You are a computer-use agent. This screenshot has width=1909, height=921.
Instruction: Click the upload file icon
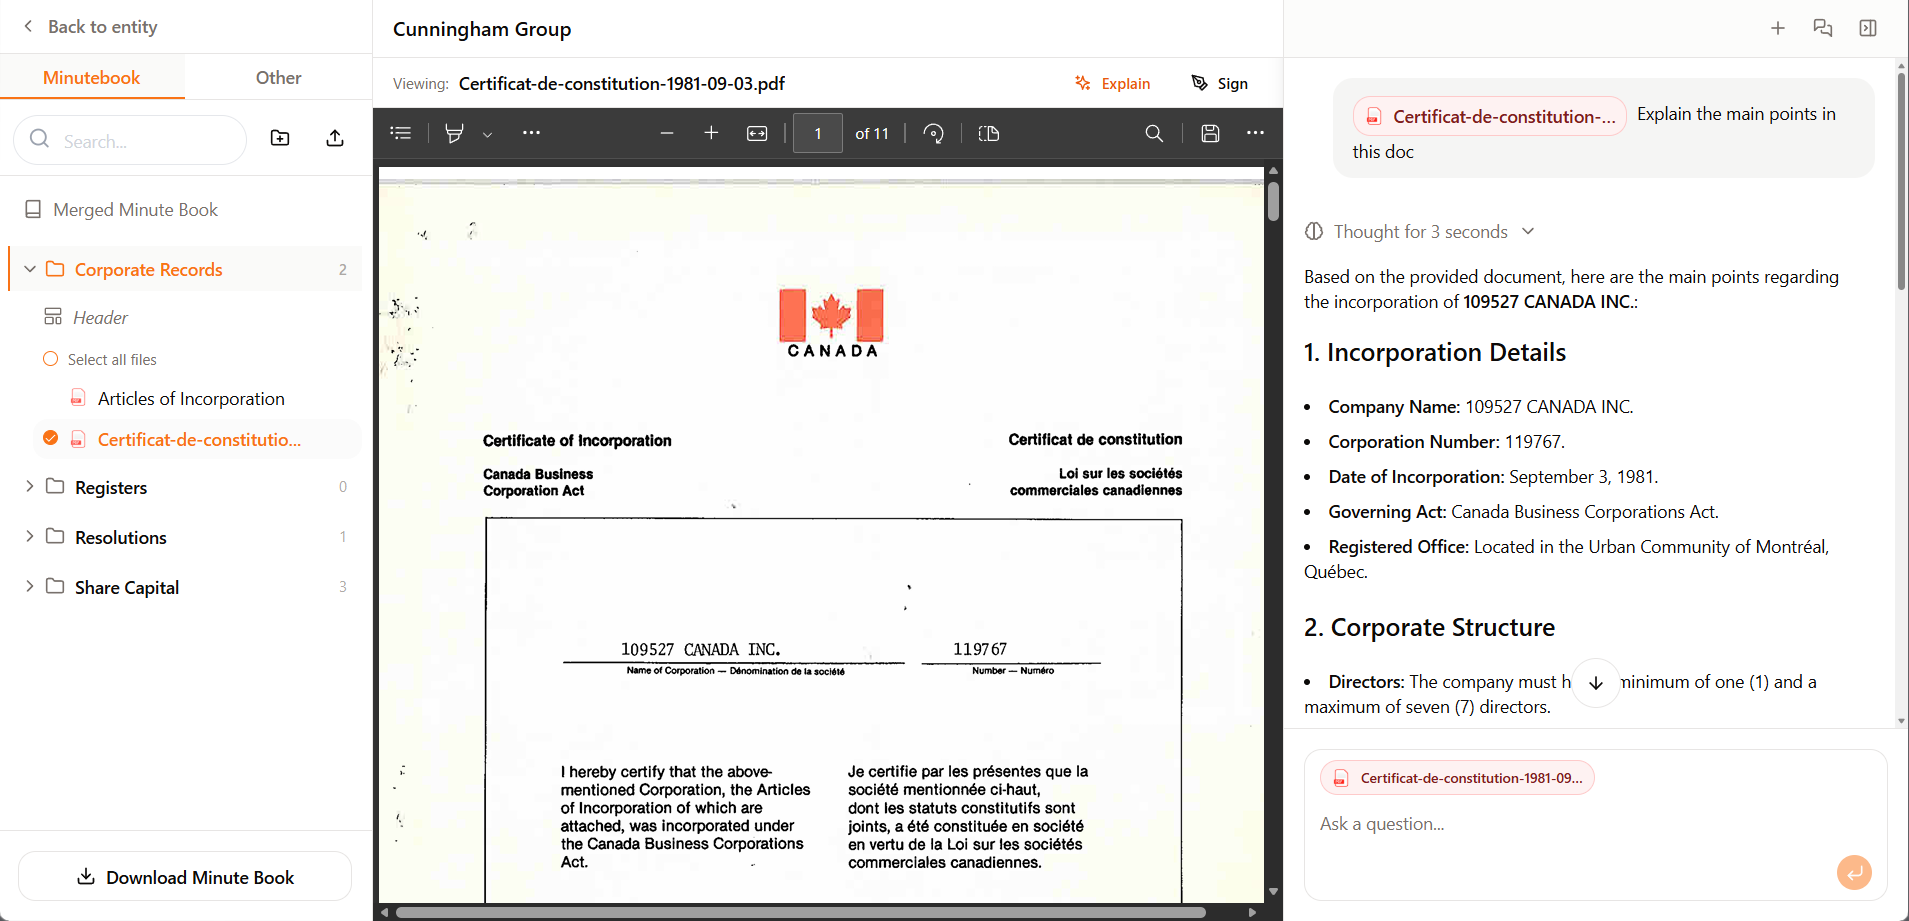click(335, 139)
